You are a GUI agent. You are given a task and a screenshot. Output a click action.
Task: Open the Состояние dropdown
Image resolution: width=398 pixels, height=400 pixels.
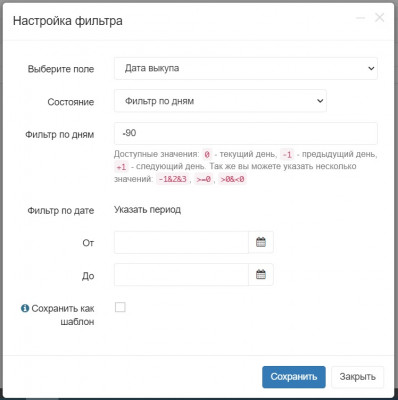click(x=220, y=101)
